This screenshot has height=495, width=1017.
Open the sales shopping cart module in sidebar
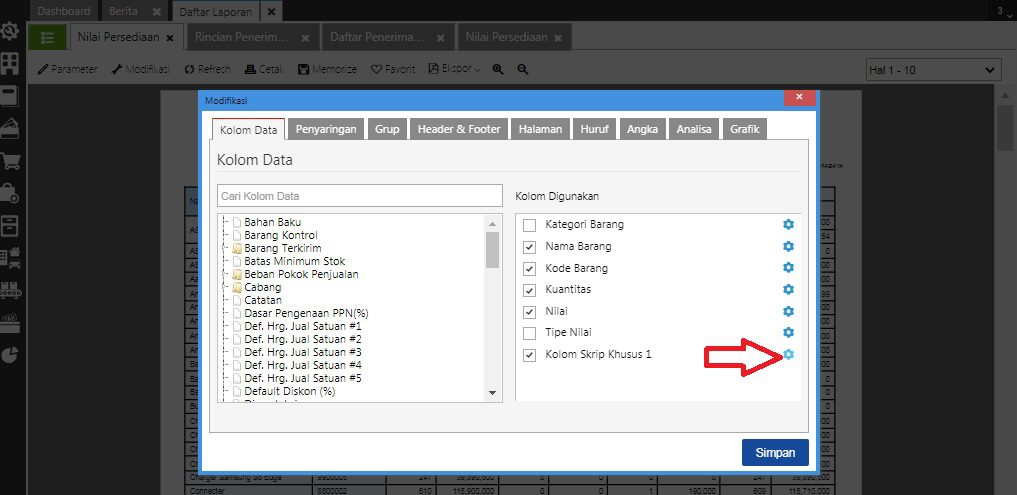(x=10, y=160)
